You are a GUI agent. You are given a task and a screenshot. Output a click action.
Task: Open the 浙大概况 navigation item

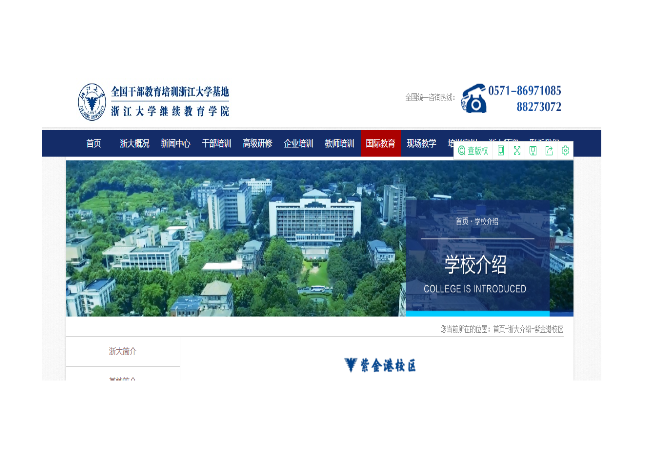134,143
